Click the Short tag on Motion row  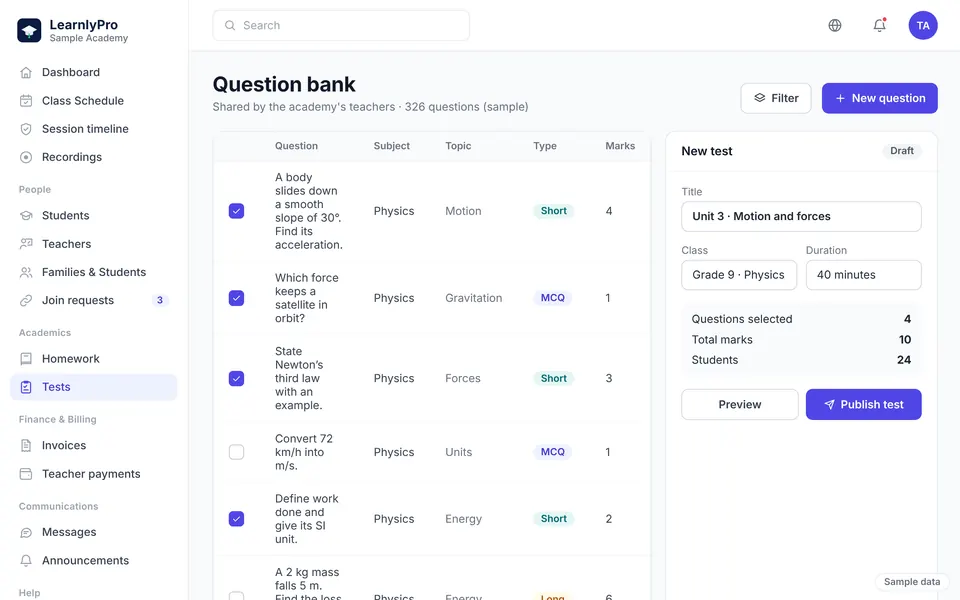tap(553, 211)
